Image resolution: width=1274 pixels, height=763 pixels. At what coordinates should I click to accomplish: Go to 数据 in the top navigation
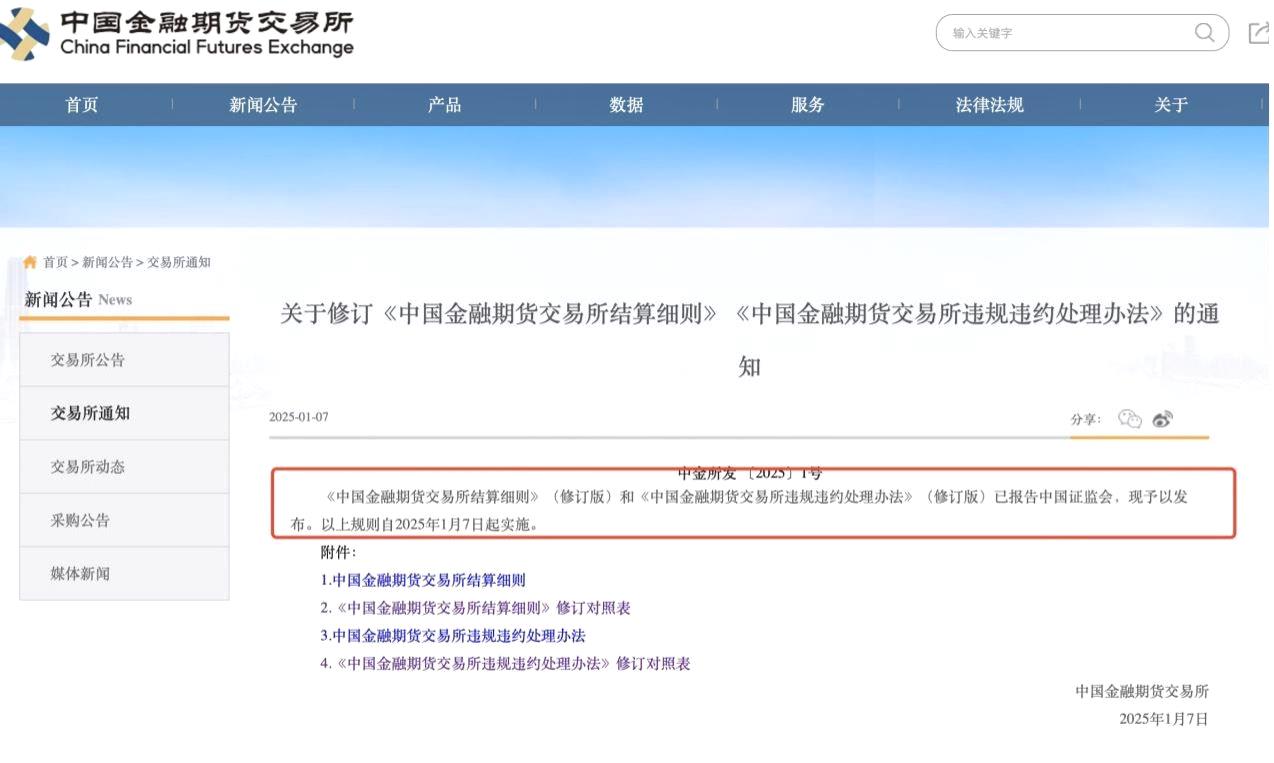pyautogui.click(x=626, y=105)
